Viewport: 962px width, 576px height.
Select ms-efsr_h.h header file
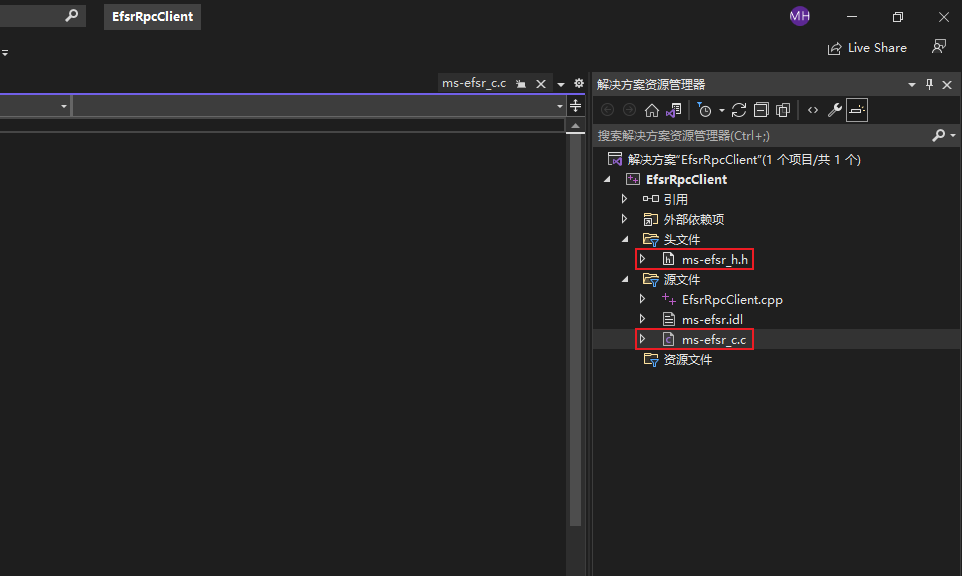pyautogui.click(x=715, y=259)
